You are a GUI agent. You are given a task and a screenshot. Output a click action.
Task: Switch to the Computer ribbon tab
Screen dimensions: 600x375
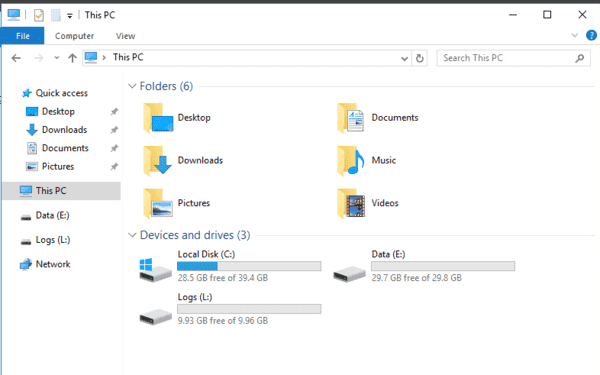[74, 36]
